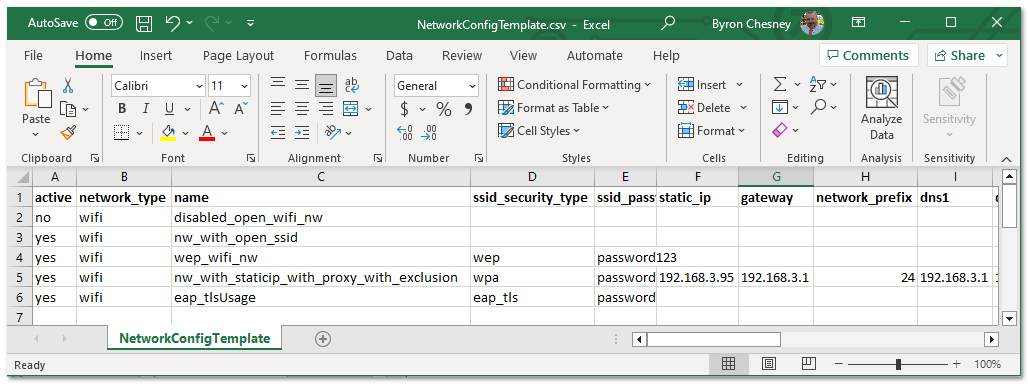Viewport: 1028px width, 384px height.
Task: Apply Percent Style number format
Action: point(444,109)
